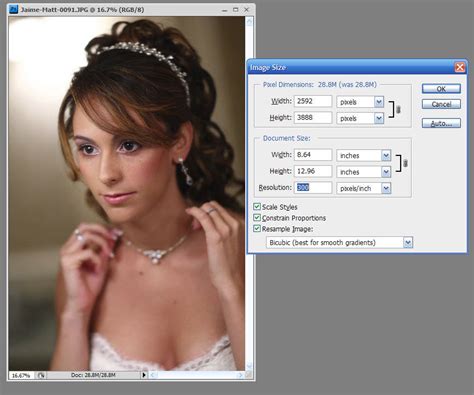Click the zoom percentage field in status bar
Viewport: 474px width, 395px height.
coord(21,375)
